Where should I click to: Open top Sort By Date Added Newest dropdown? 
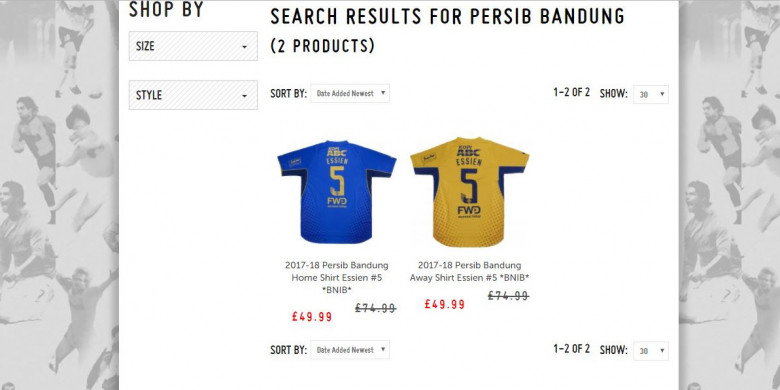pyautogui.click(x=350, y=94)
